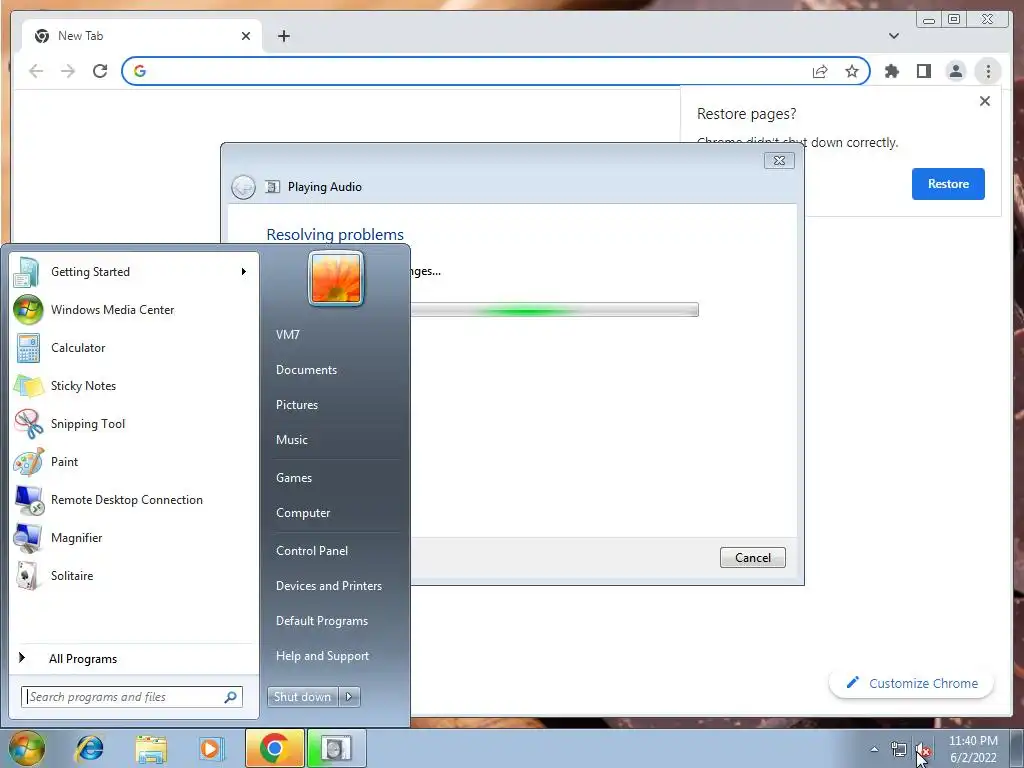Start Solitaire game
1024x768 pixels.
click(134, 575)
